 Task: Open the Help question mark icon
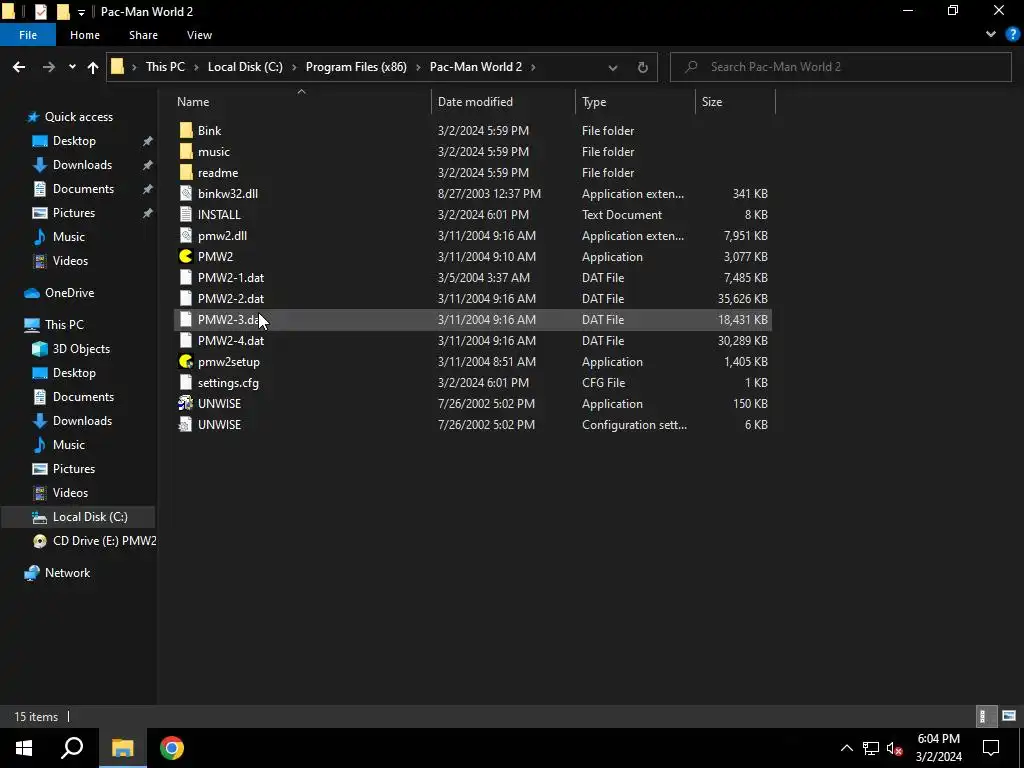[1013, 35]
